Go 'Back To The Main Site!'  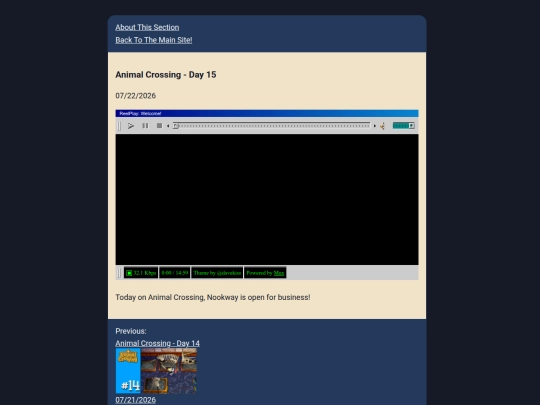coord(154,40)
